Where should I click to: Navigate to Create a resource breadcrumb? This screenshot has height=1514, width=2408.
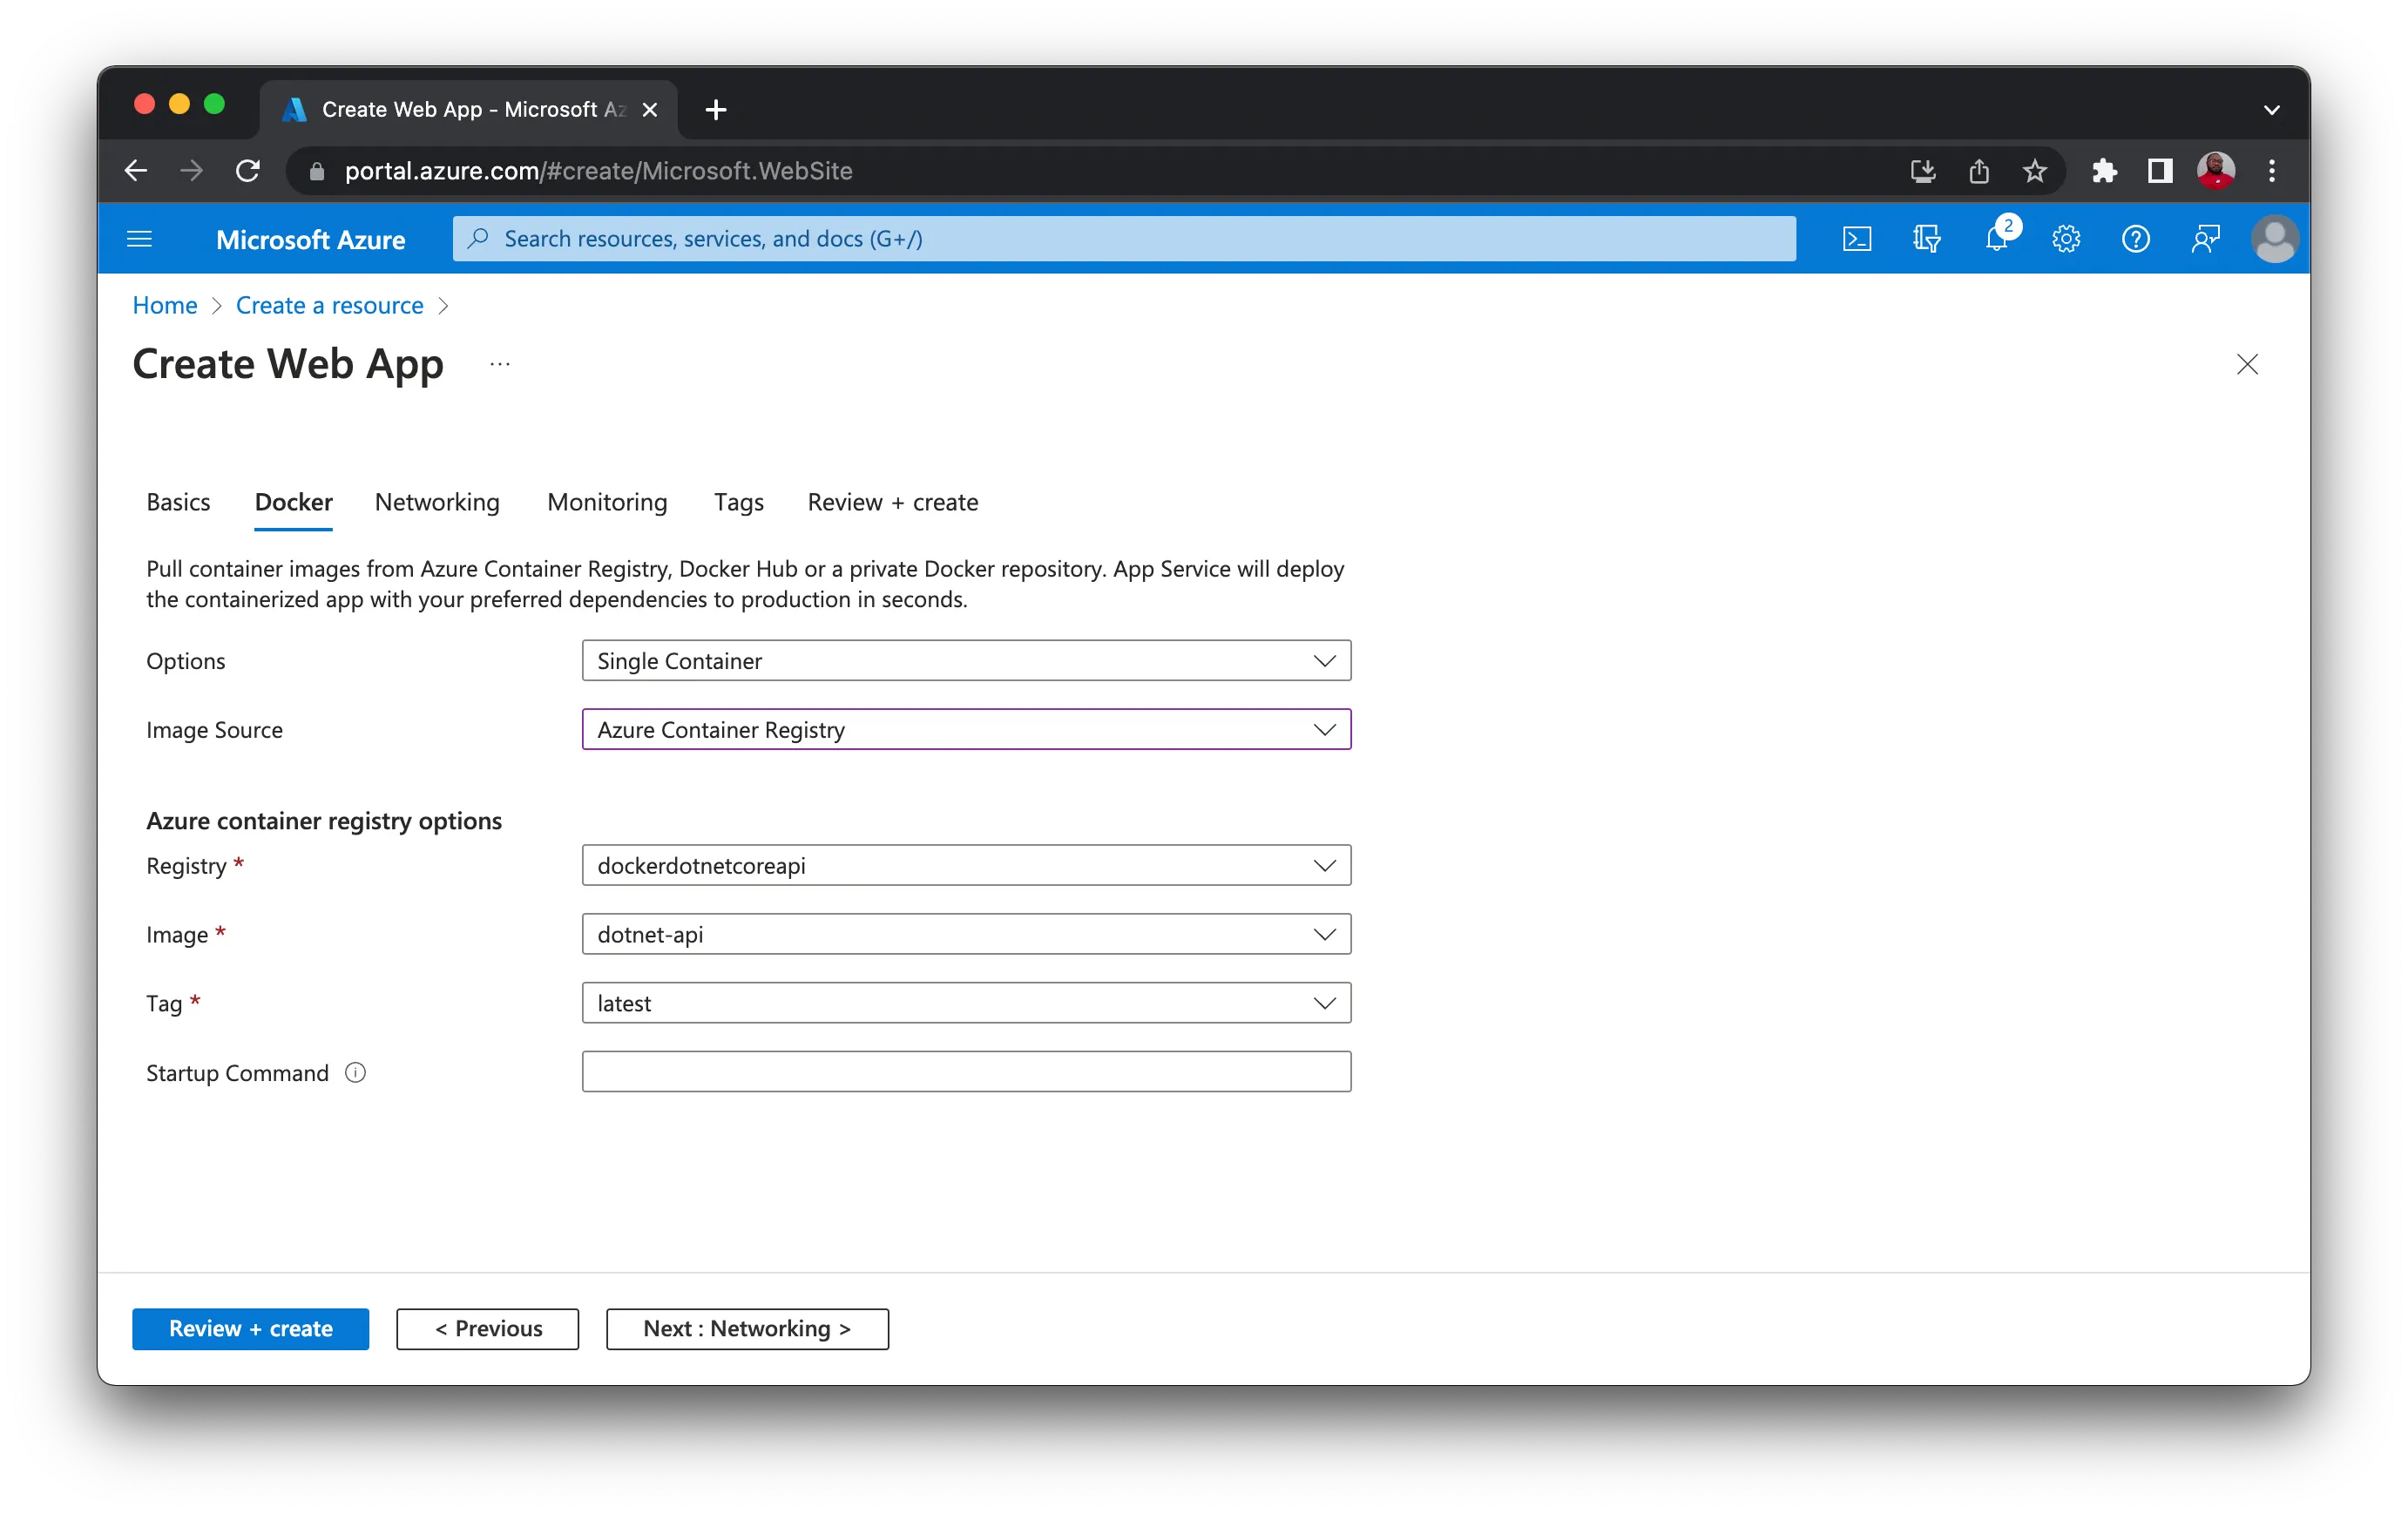[x=329, y=305]
